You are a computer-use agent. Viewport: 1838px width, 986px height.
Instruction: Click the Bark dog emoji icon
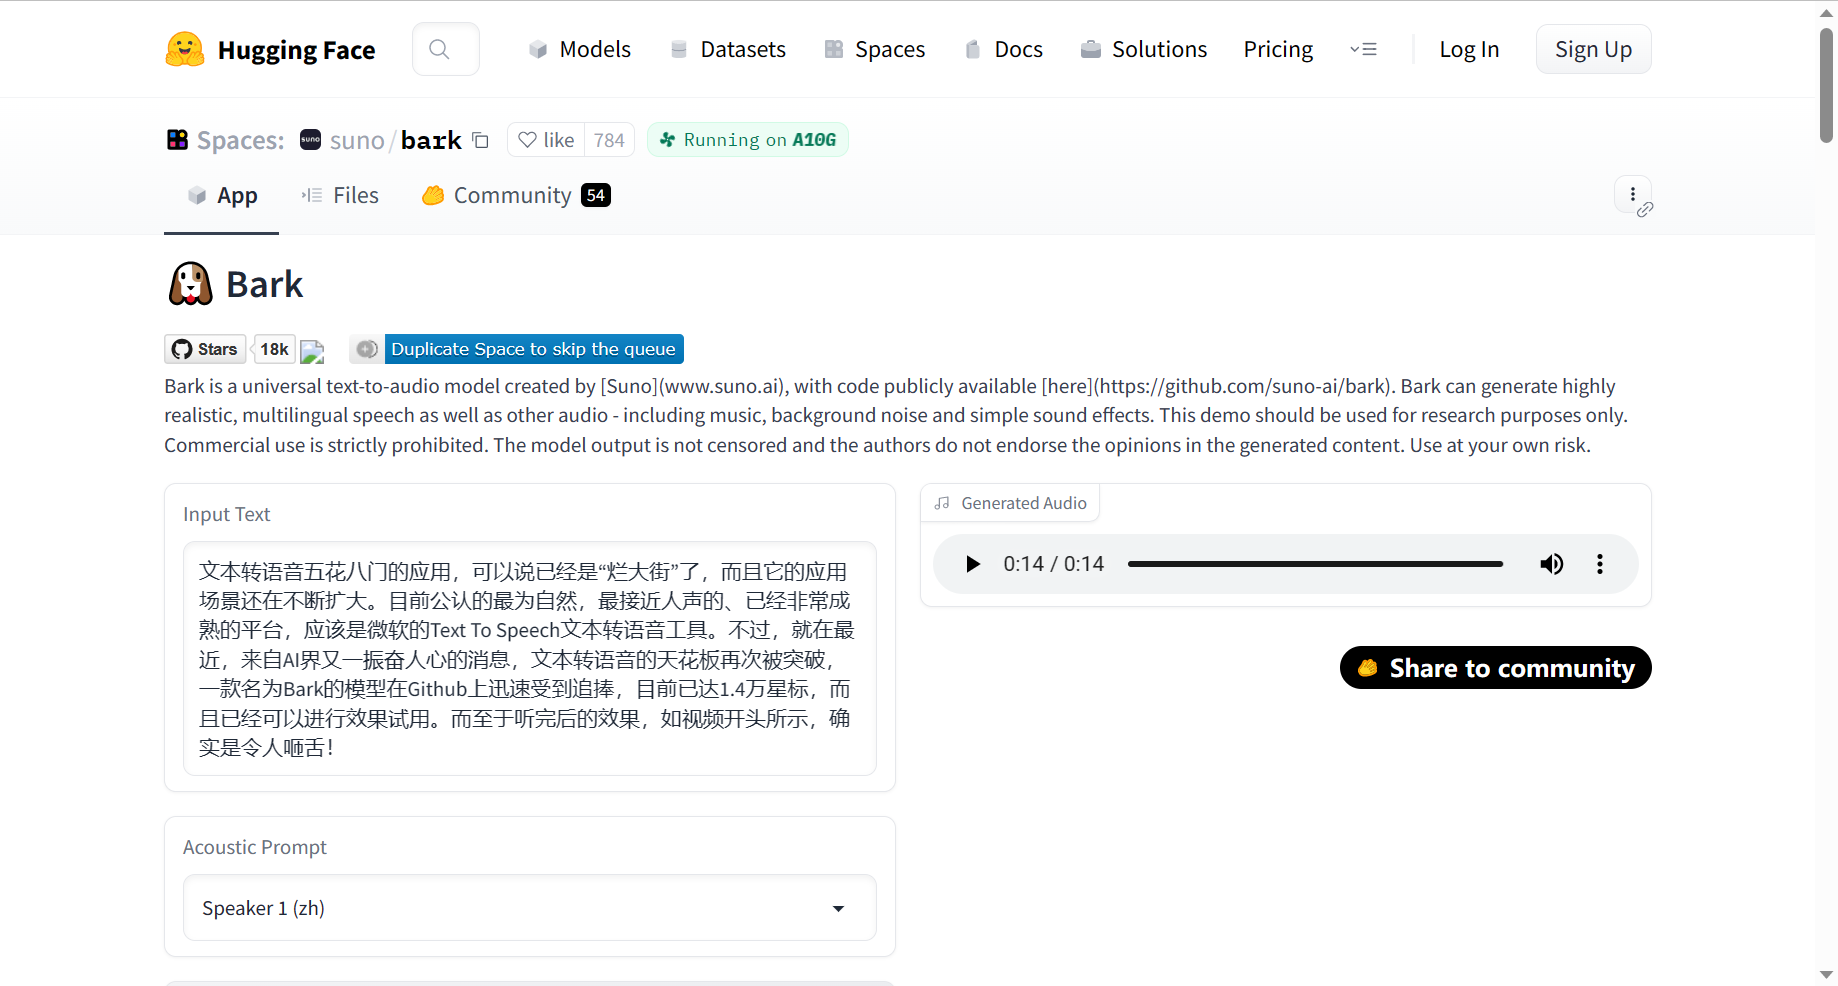[x=190, y=284]
